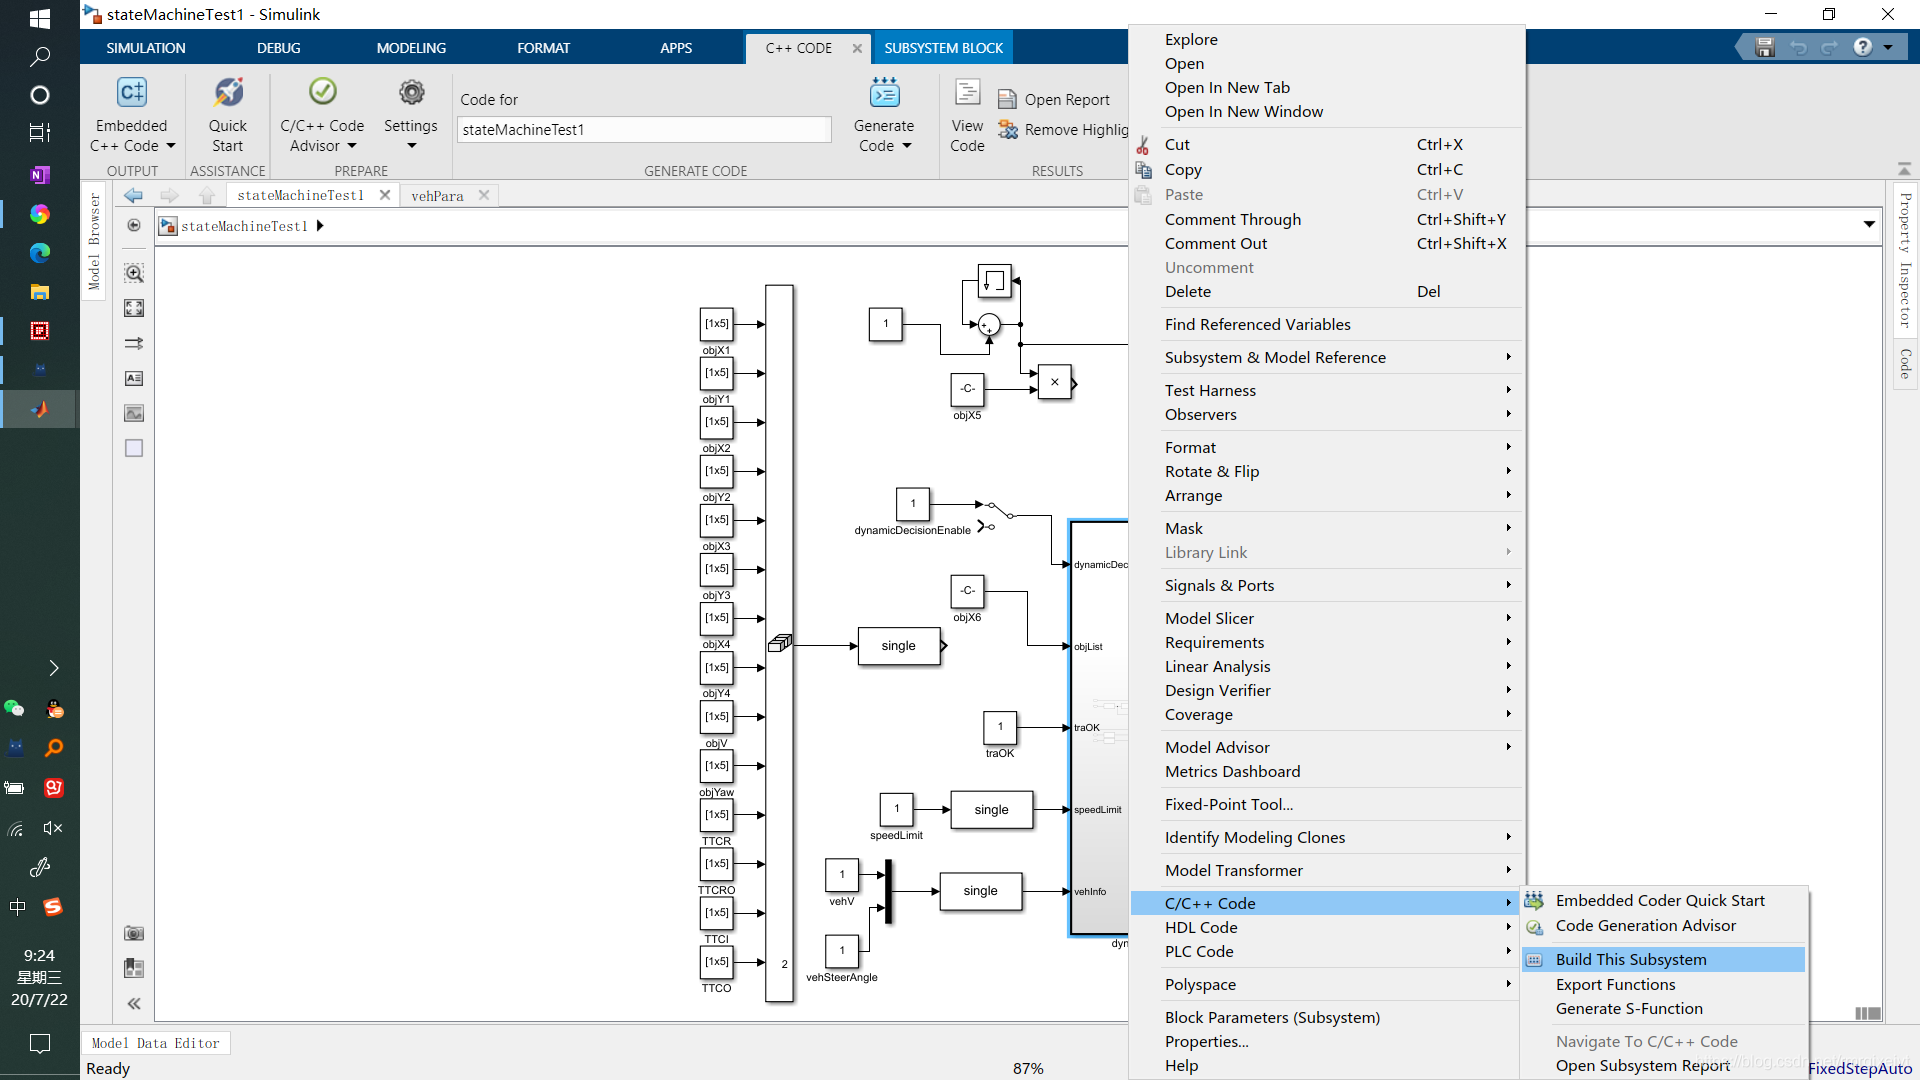Screen dimensions: 1920x1080
Task: Open Model Browser side panel
Action: [94, 241]
